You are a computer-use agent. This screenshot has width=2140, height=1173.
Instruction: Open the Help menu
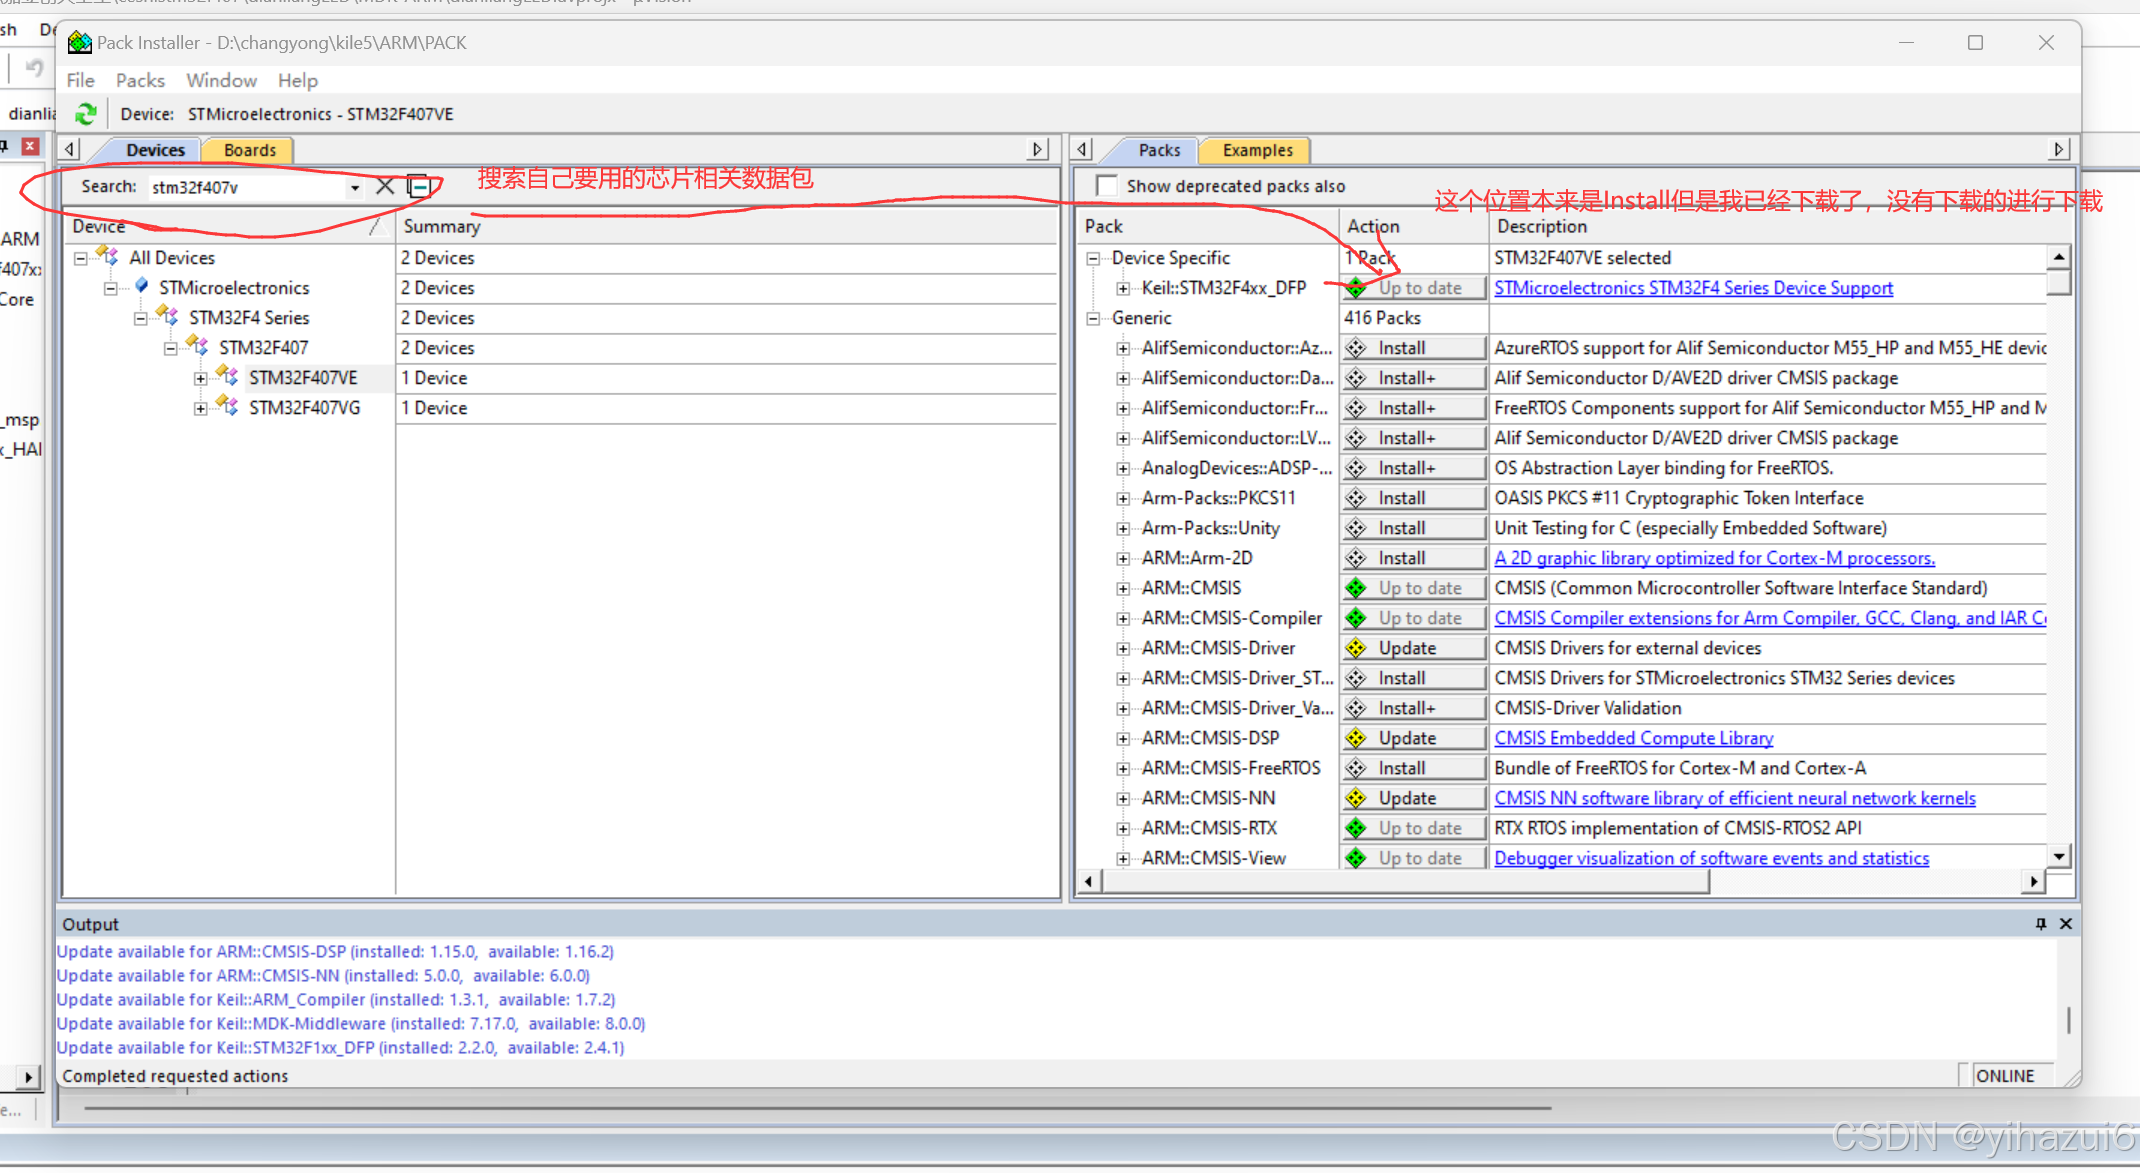coord(297,80)
